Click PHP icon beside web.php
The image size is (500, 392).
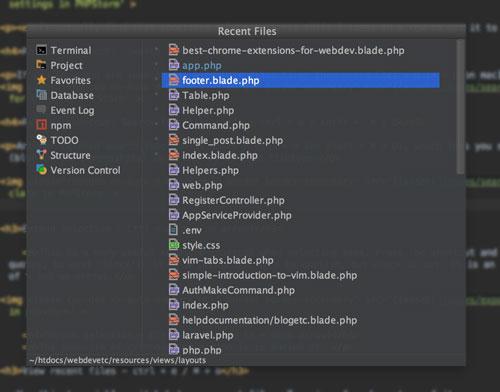click(174, 185)
